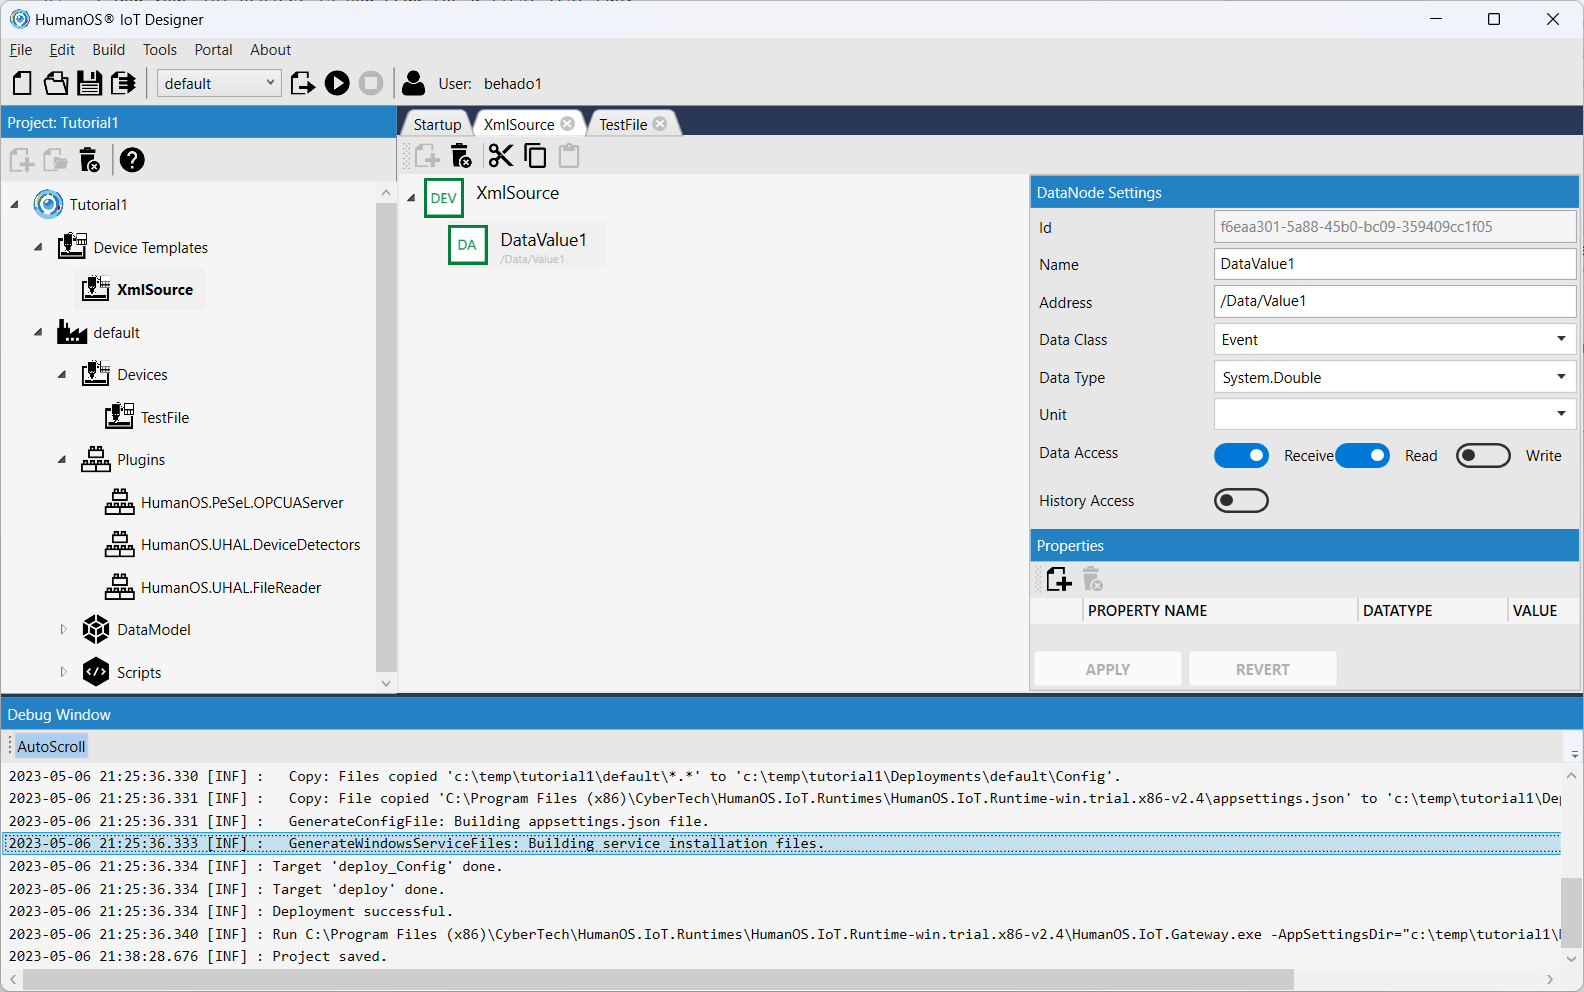The height and width of the screenshot is (992, 1584).
Task: Click the editor add node icon
Action: point(428,156)
